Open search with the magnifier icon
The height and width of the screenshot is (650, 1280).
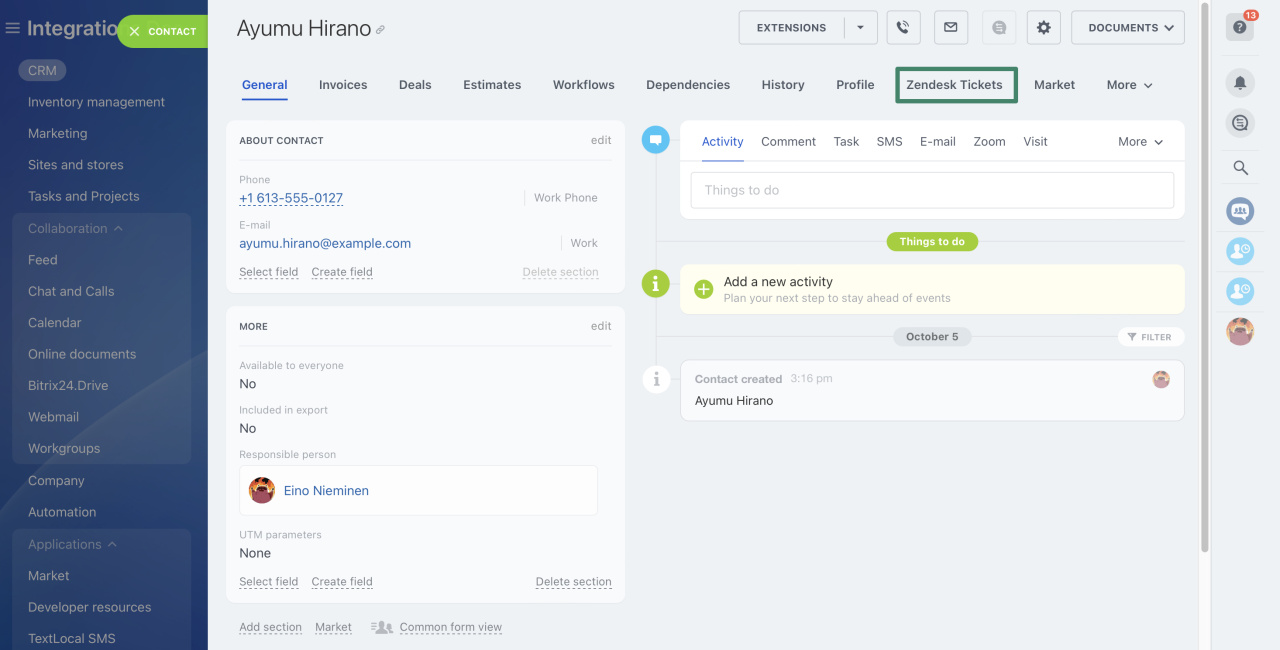click(1240, 167)
